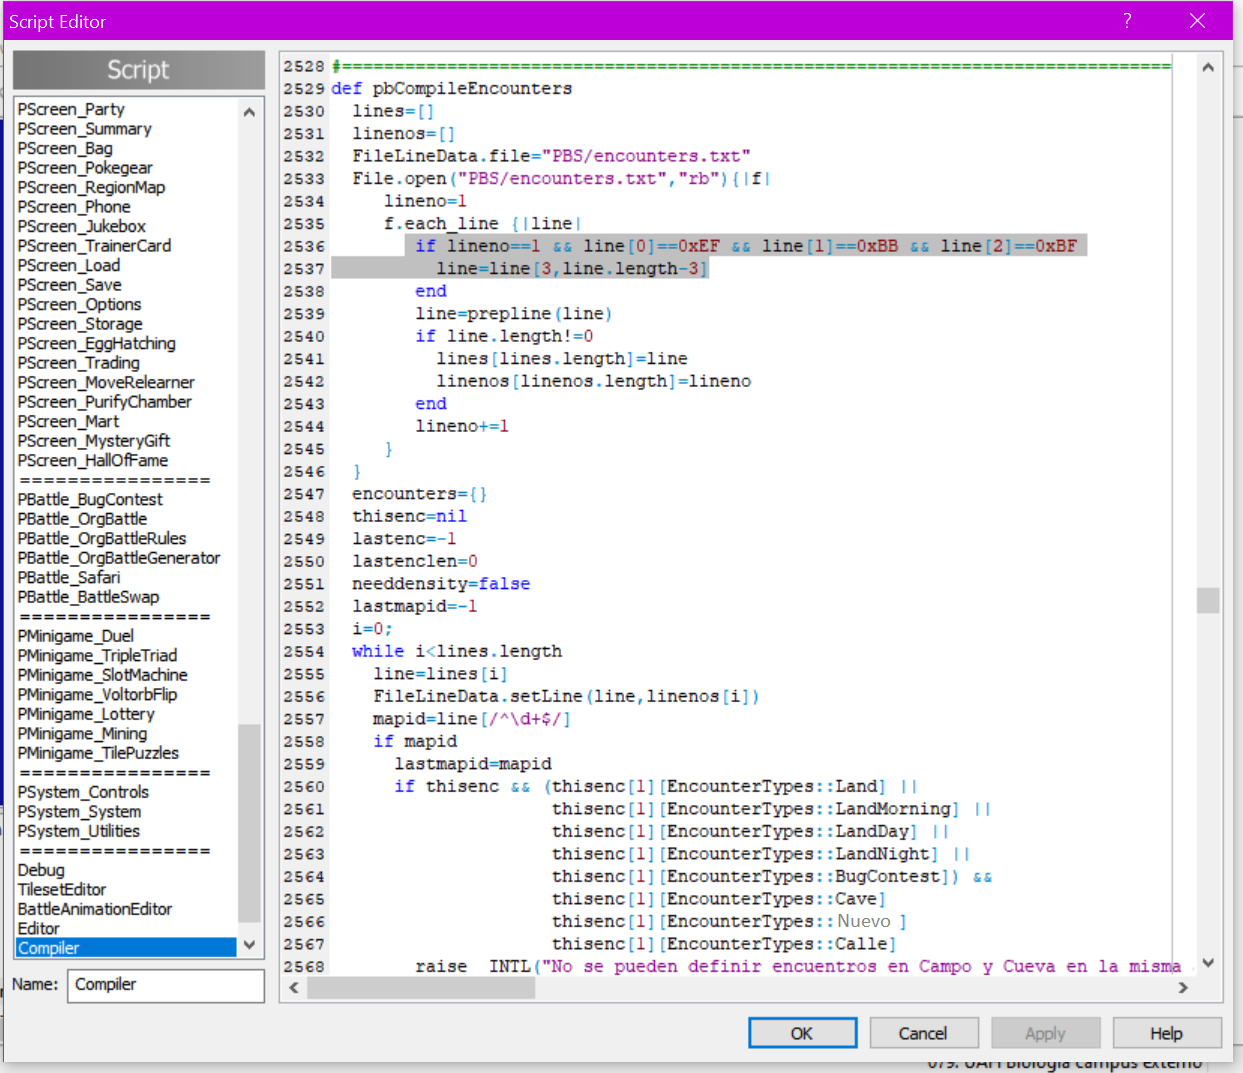The width and height of the screenshot is (1243, 1073).
Task: Click the horizontal scrollbar thumb of code editor
Action: tap(421, 988)
